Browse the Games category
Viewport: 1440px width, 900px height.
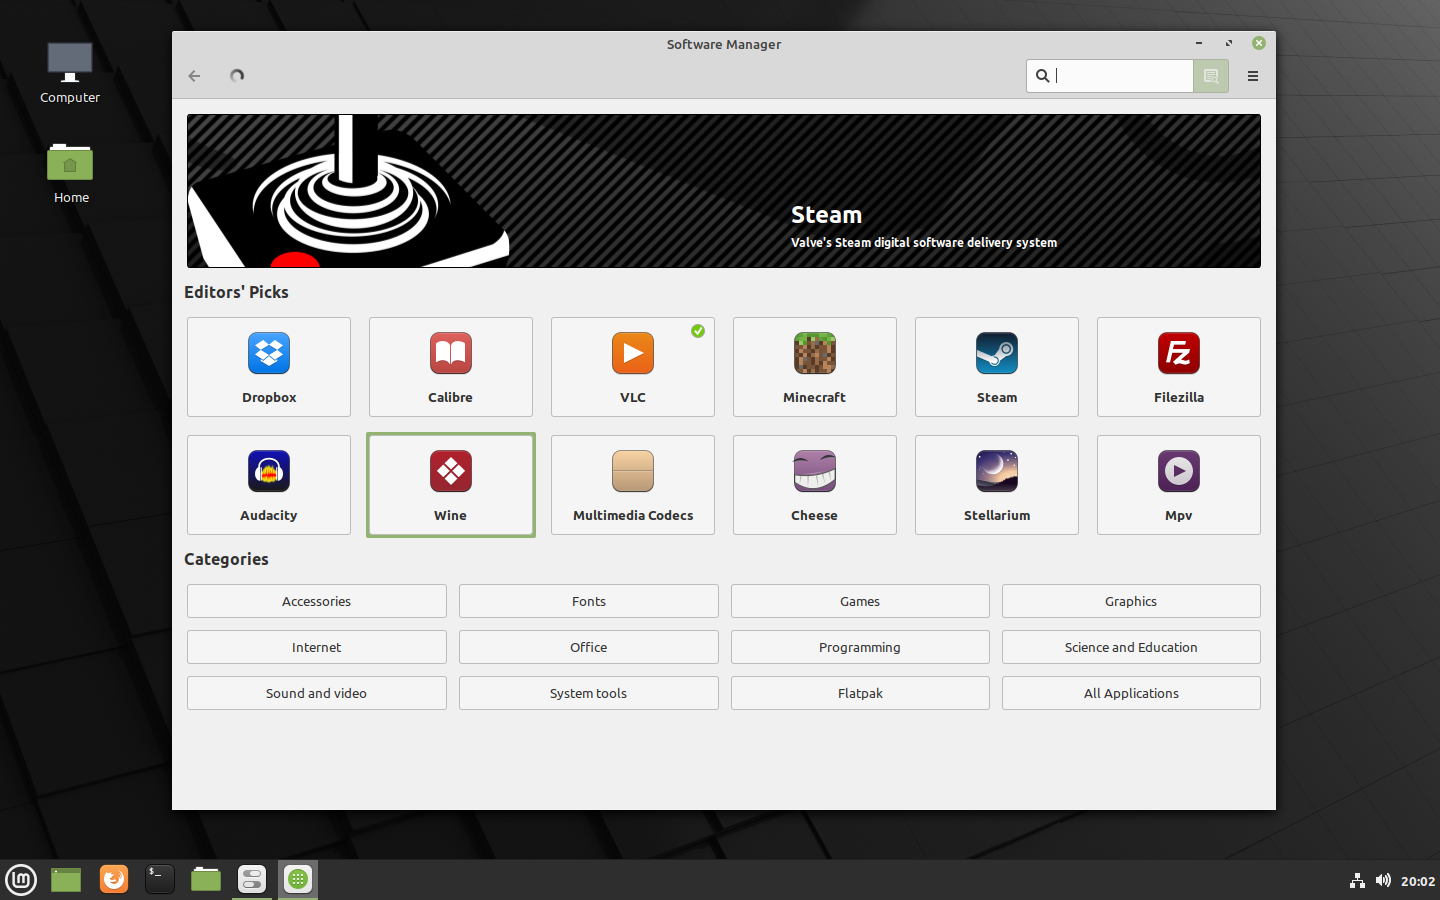tap(860, 601)
